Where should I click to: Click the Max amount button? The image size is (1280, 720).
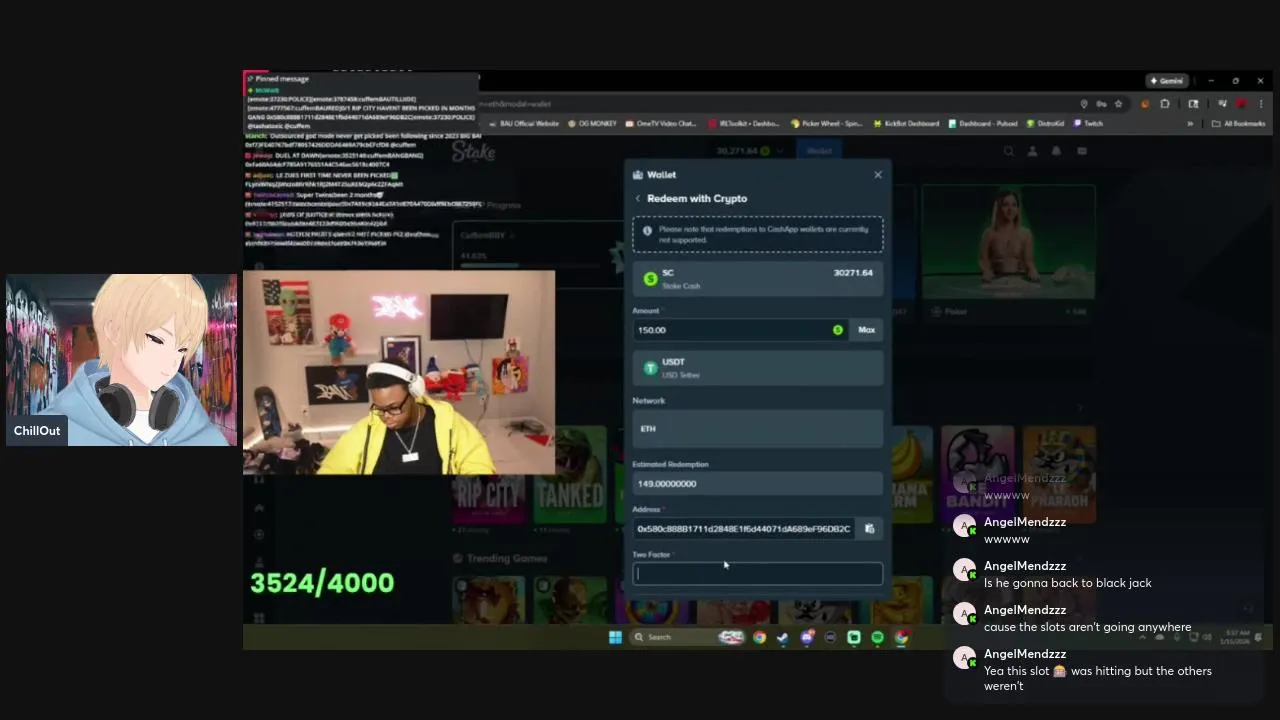866,330
